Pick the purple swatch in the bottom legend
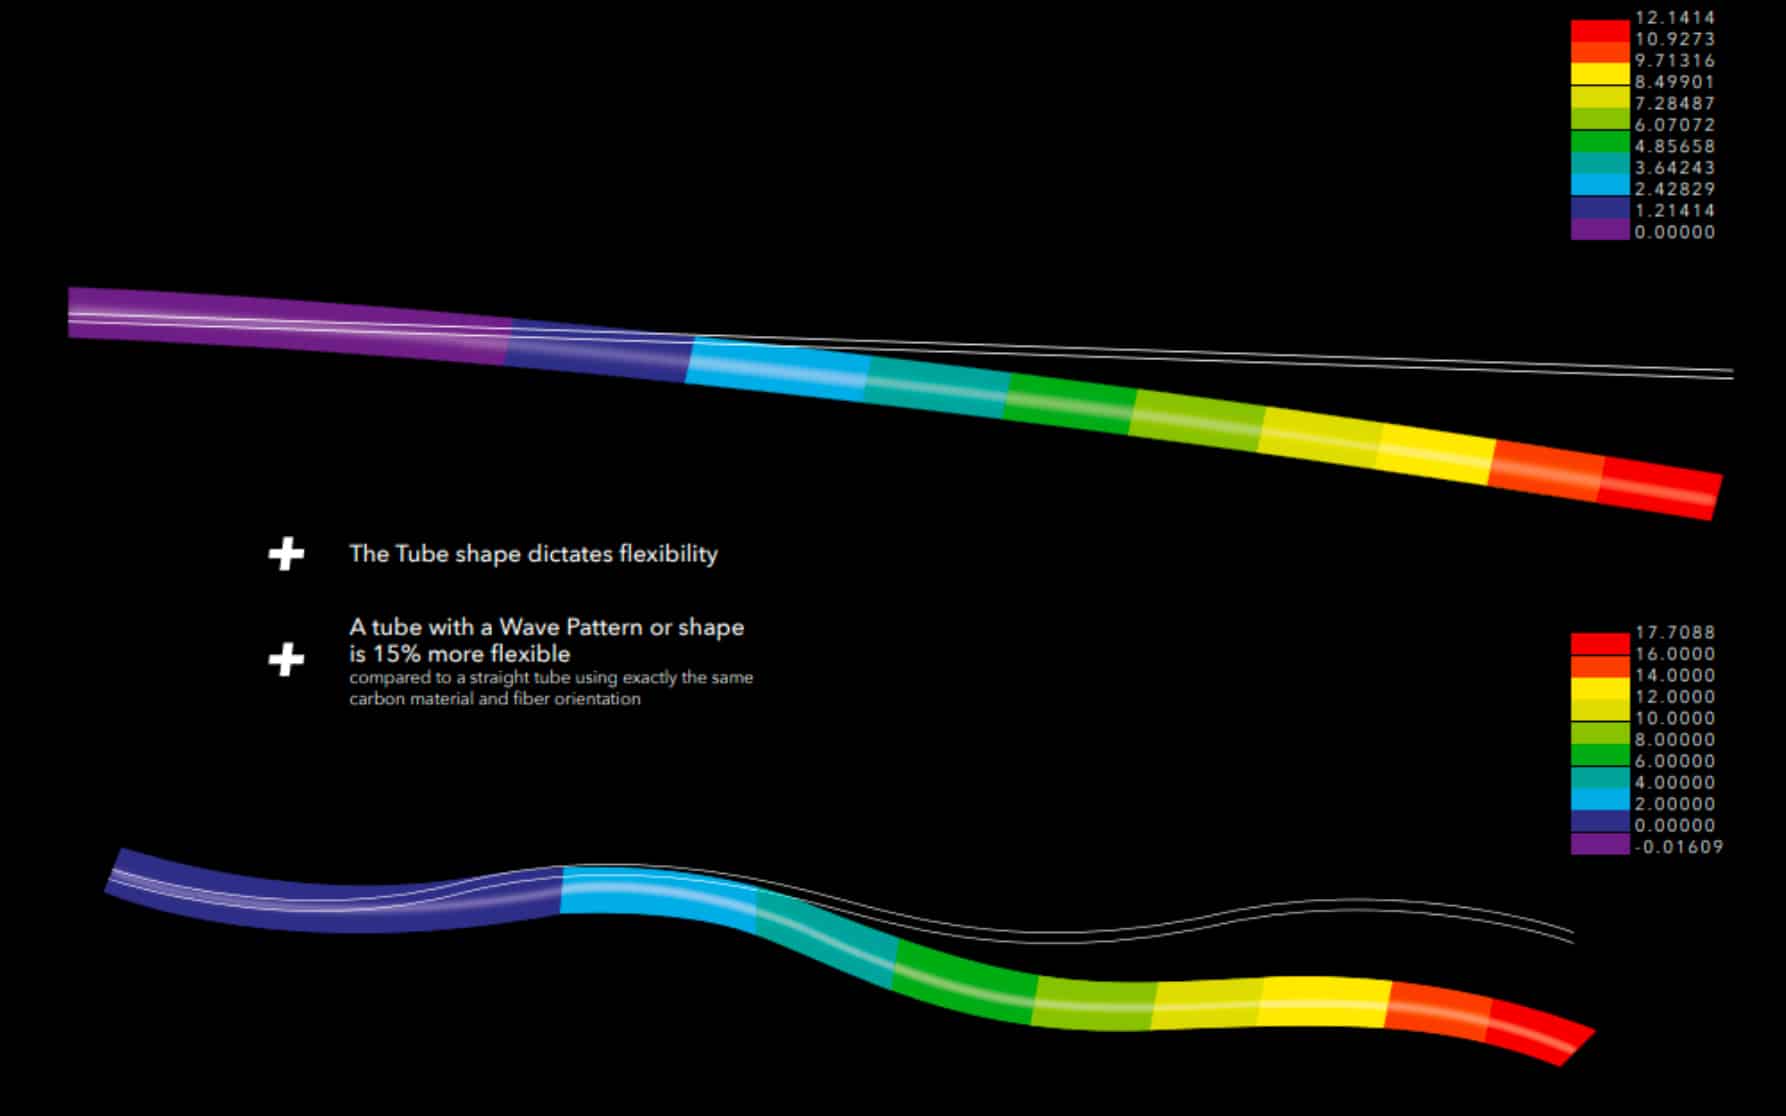 pos(1600,845)
